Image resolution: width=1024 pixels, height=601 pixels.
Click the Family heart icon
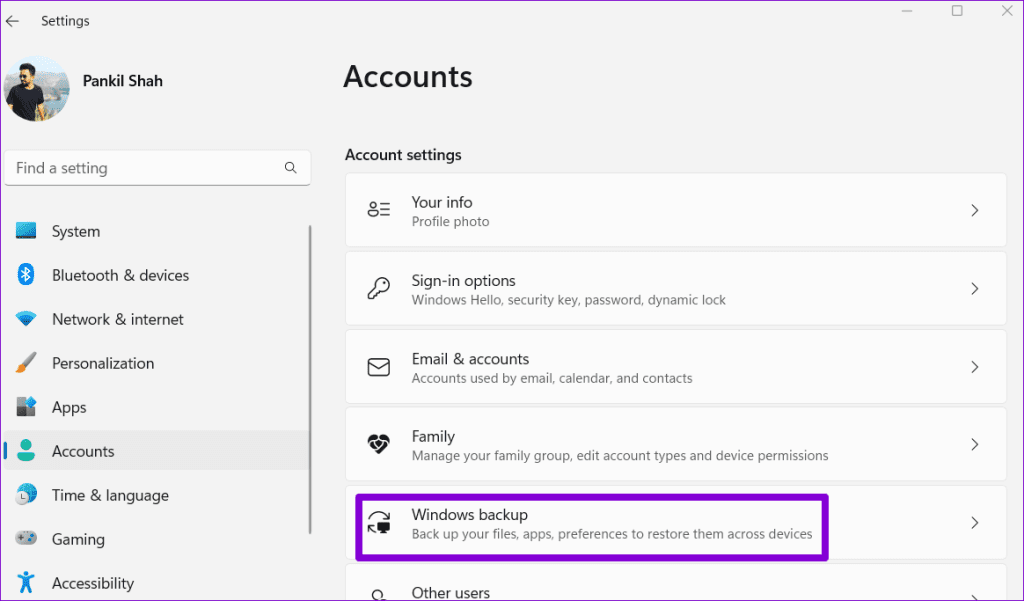(379, 444)
